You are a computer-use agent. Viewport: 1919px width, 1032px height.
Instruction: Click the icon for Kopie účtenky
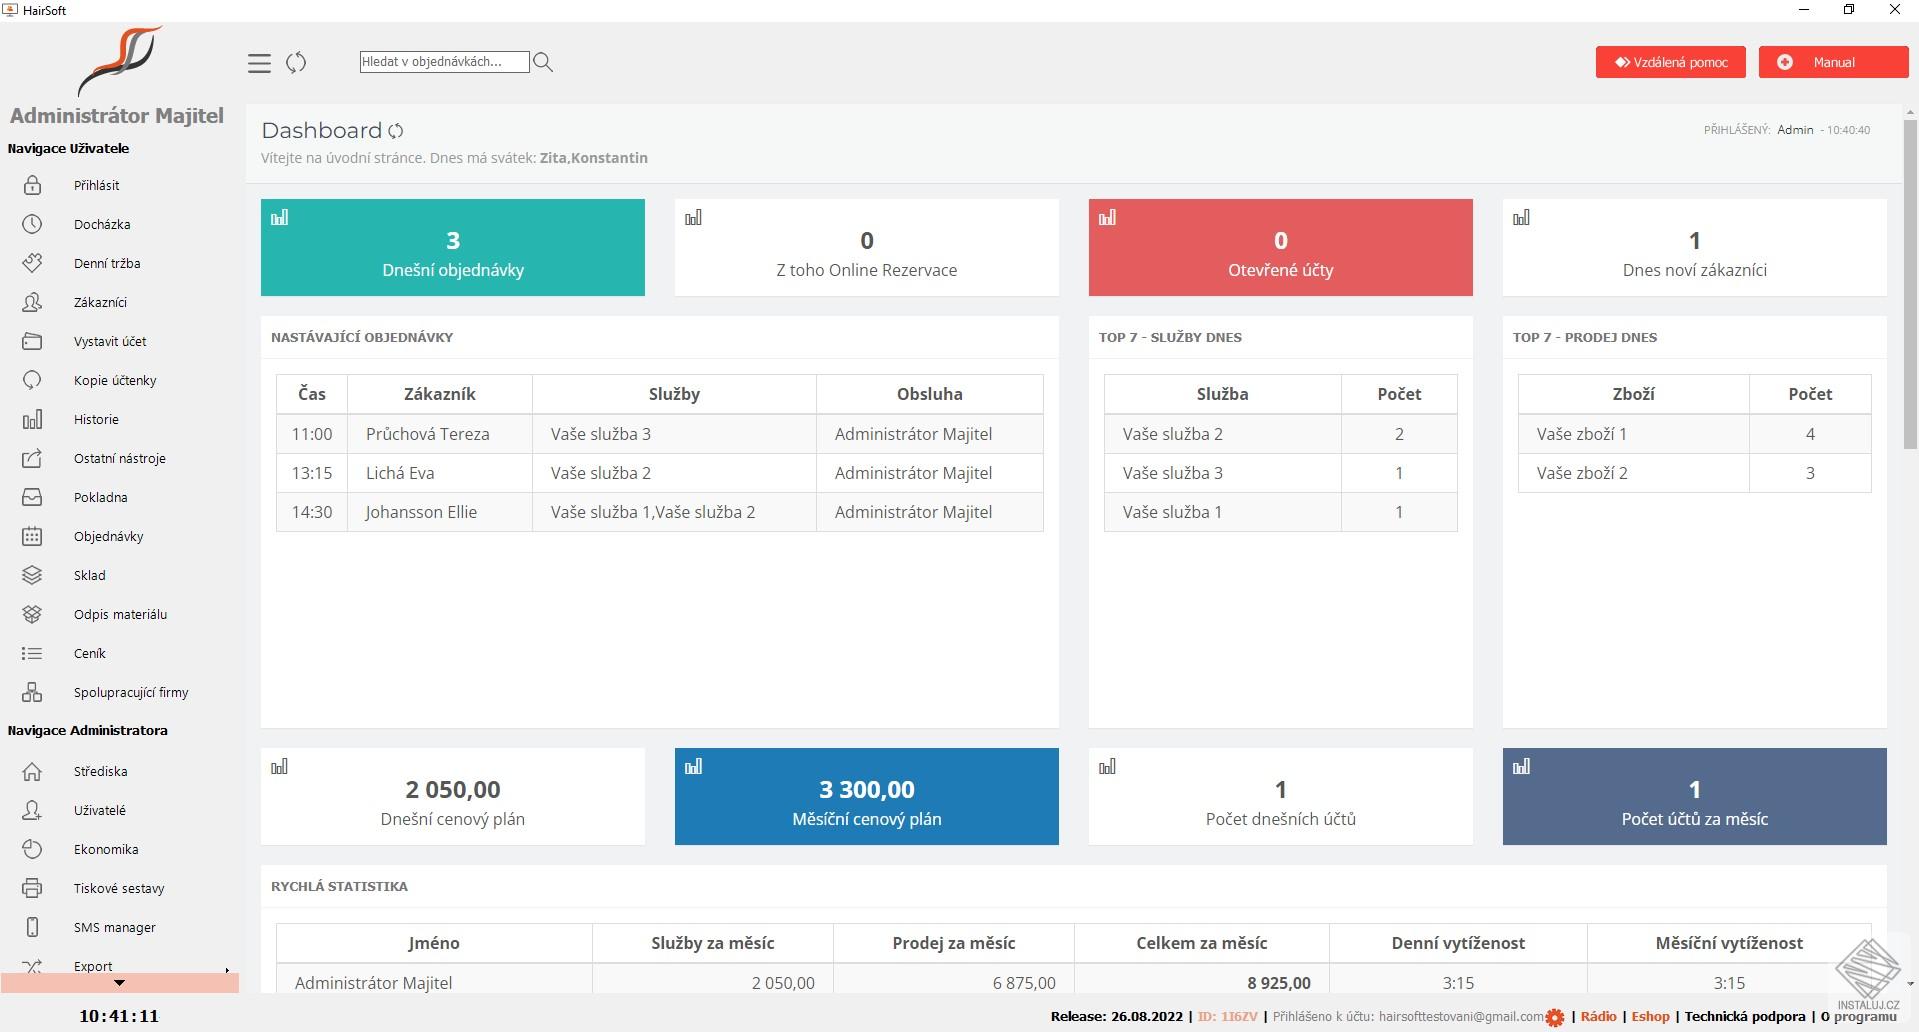coord(32,380)
